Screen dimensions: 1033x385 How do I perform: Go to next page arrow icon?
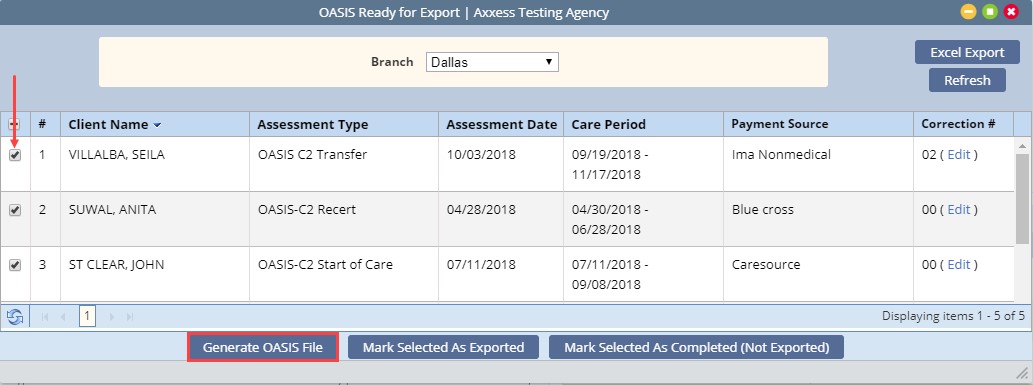(x=111, y=316)
